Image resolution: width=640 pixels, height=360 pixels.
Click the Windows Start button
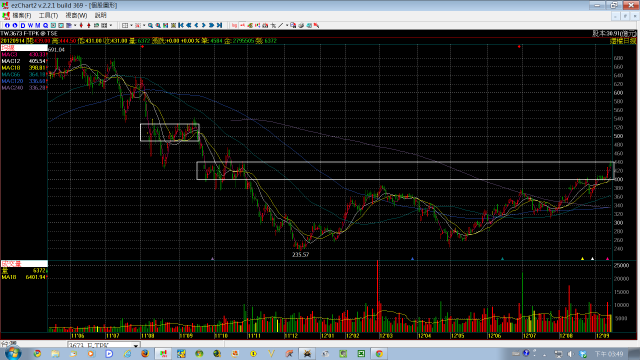[13, 353]
